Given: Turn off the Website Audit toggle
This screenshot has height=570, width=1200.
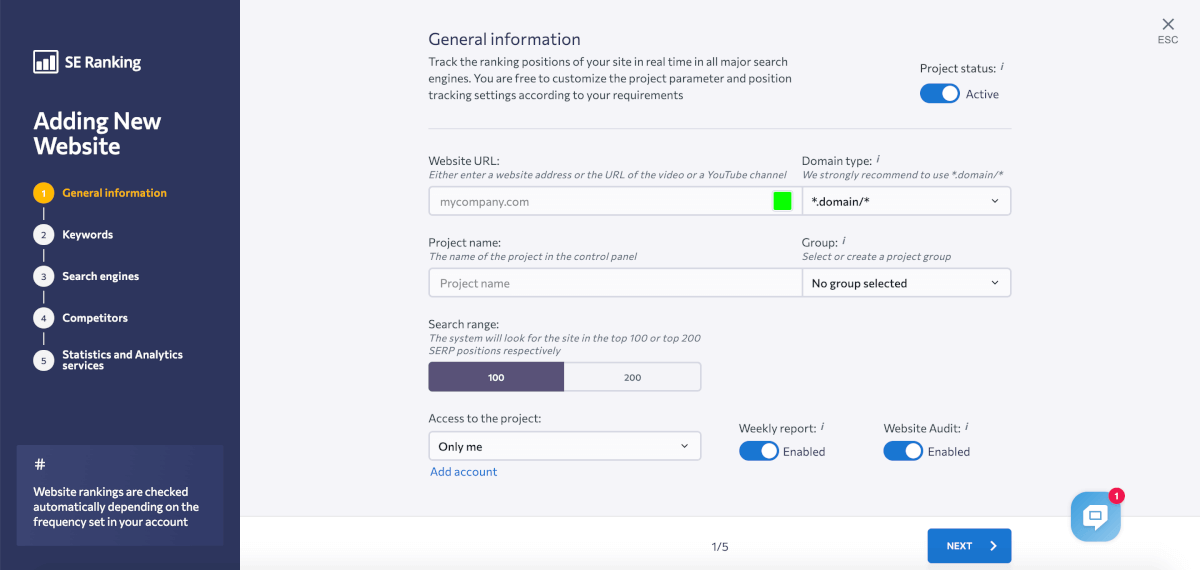Looking at the screenshot, I should coord(902,451).
